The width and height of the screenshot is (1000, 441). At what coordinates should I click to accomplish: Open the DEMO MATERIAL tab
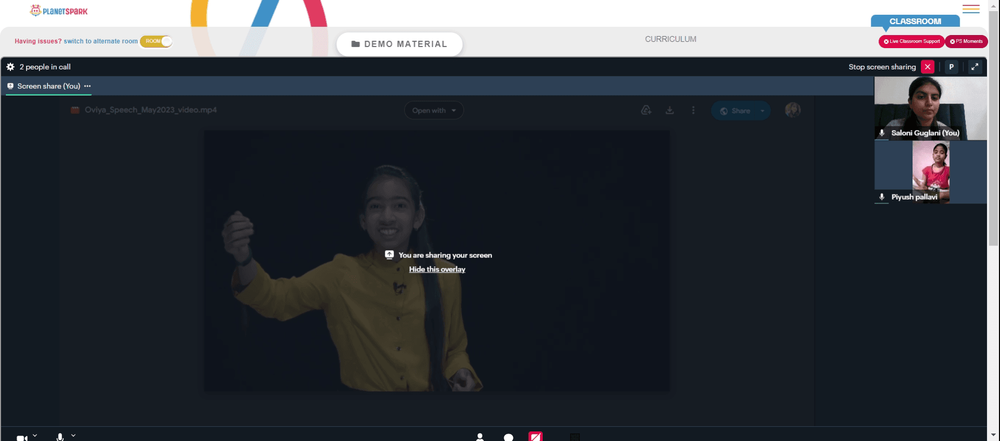399,44
